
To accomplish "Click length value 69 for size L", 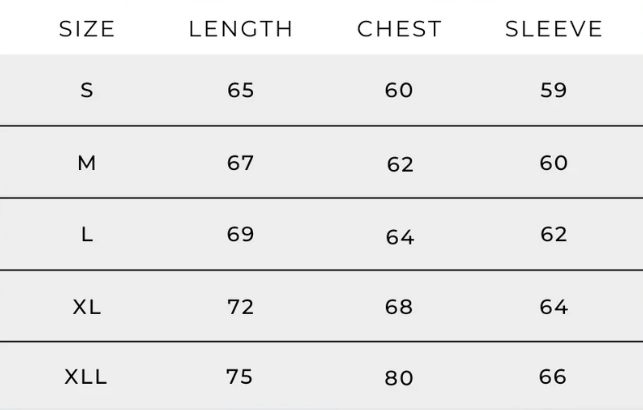I will coord(241,235).
